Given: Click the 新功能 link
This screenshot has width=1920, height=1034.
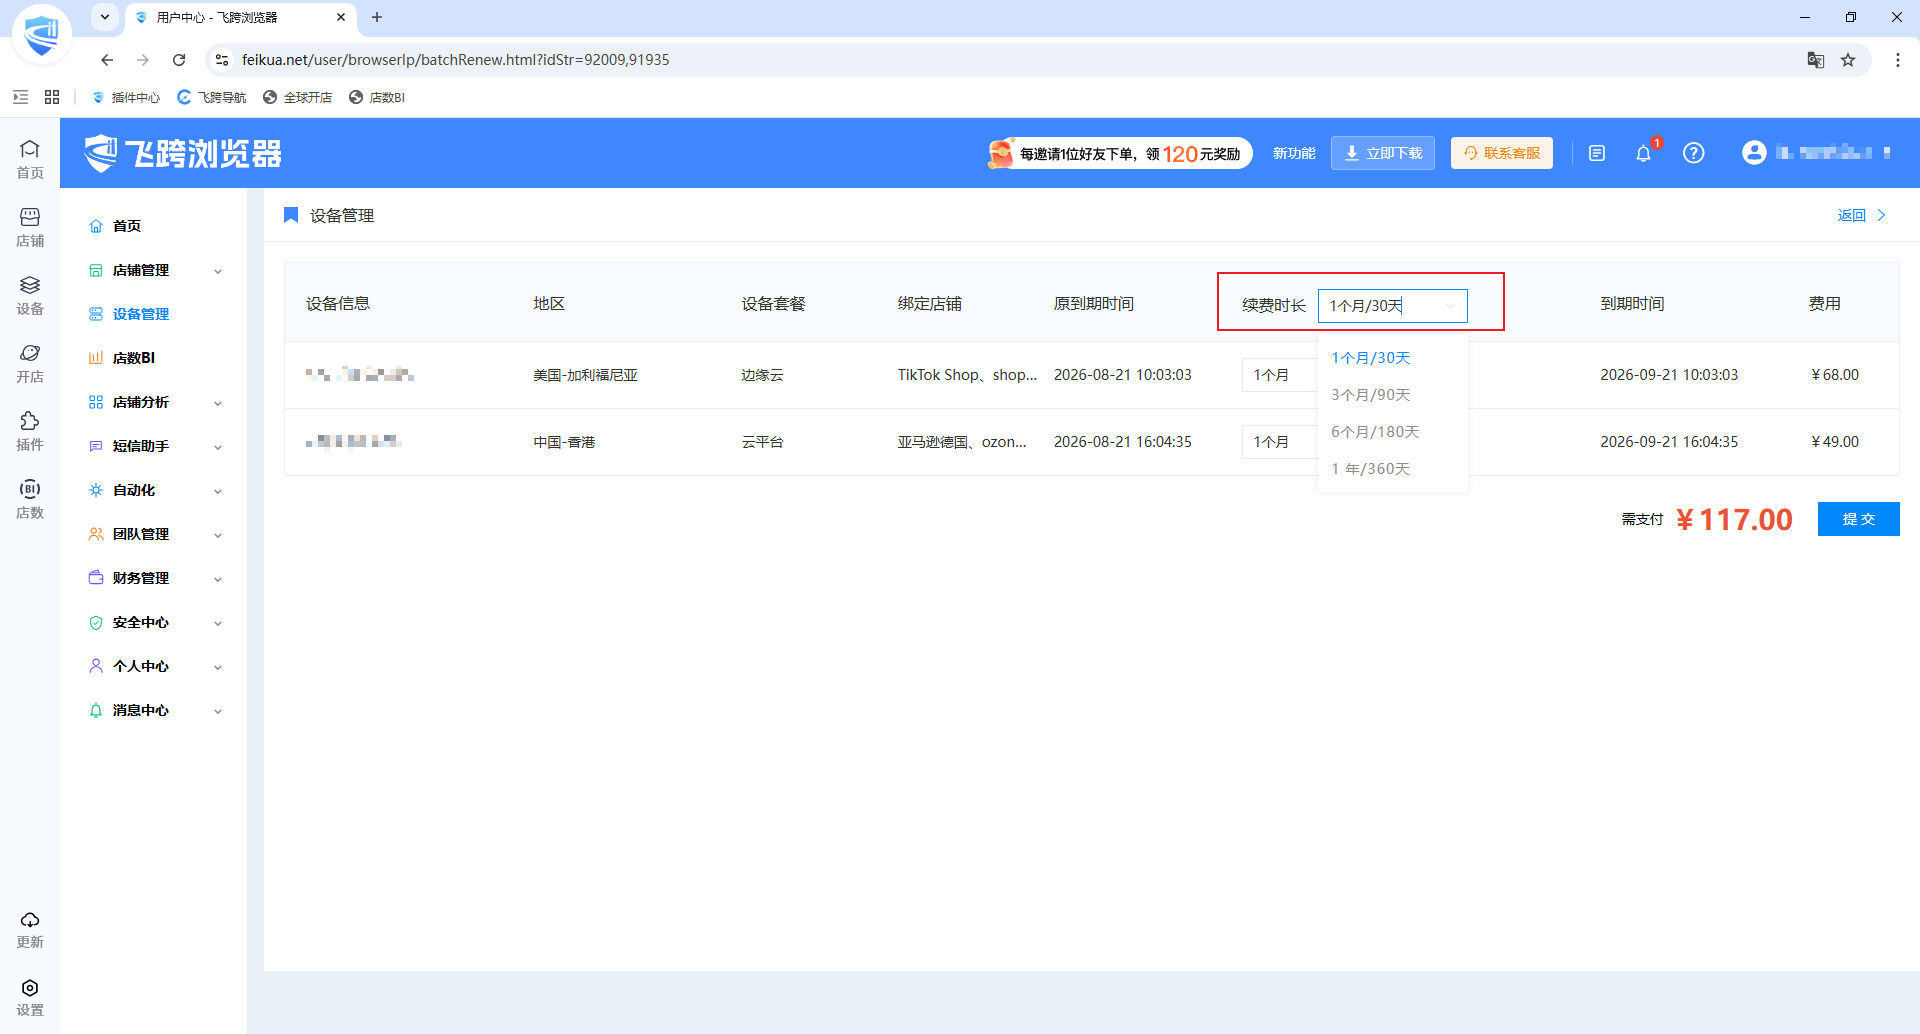Looking at the screenshot, I should (1294, 153).
